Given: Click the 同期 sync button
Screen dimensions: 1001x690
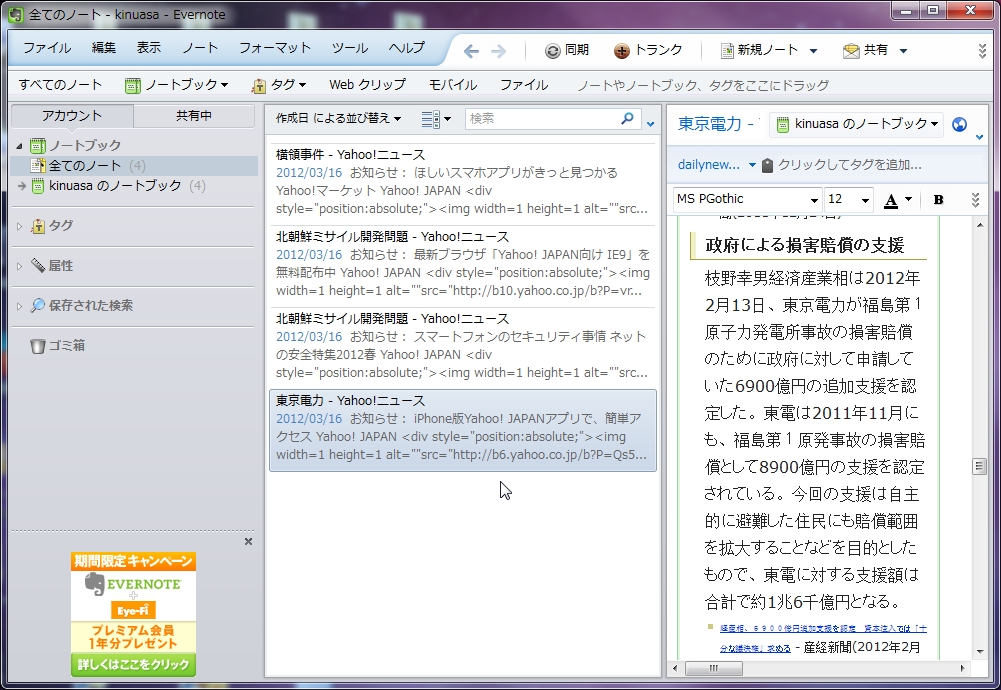Looking at the screenshot, I should click(567, 50).
